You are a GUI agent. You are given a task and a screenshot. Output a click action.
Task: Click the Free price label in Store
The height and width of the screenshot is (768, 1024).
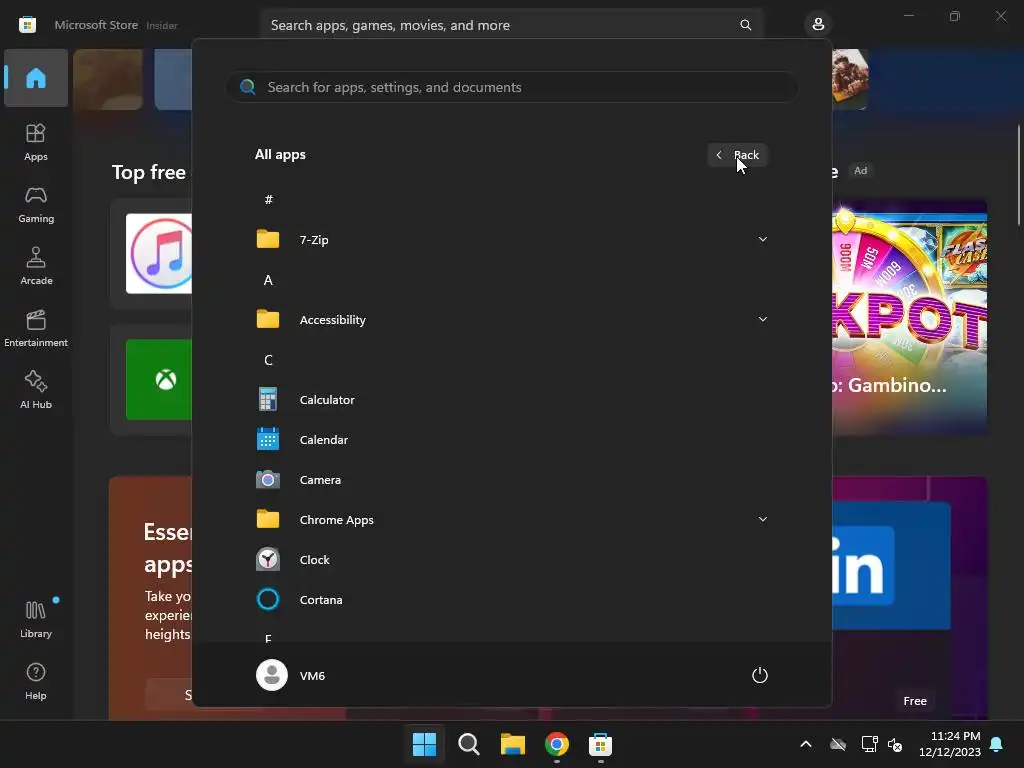click(x=915, y=701)
